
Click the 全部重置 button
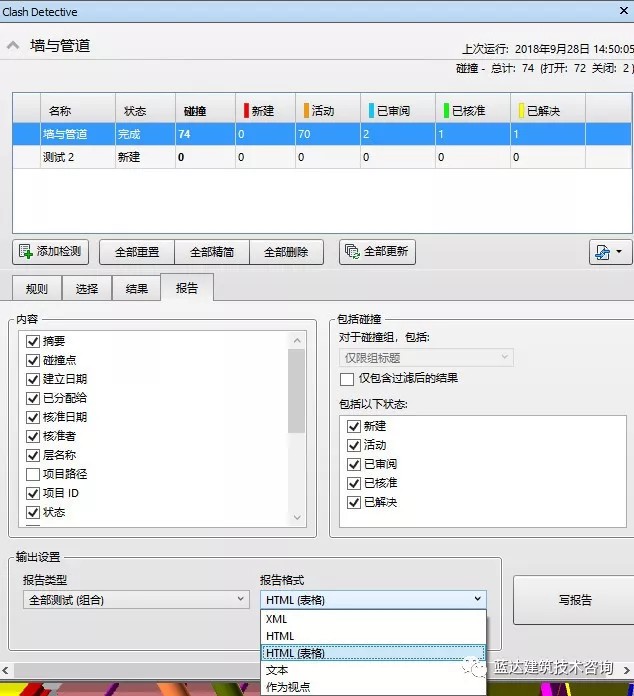[x=136, y=252]
